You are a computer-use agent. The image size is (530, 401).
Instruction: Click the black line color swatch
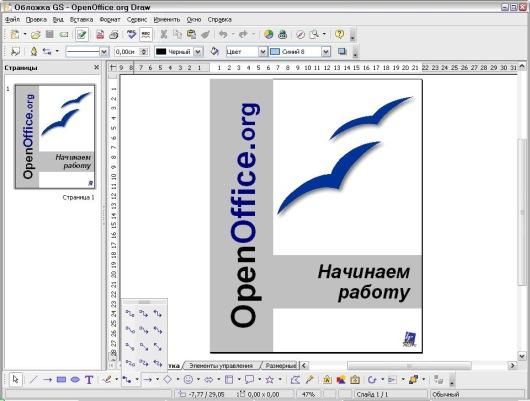point(161,52)
